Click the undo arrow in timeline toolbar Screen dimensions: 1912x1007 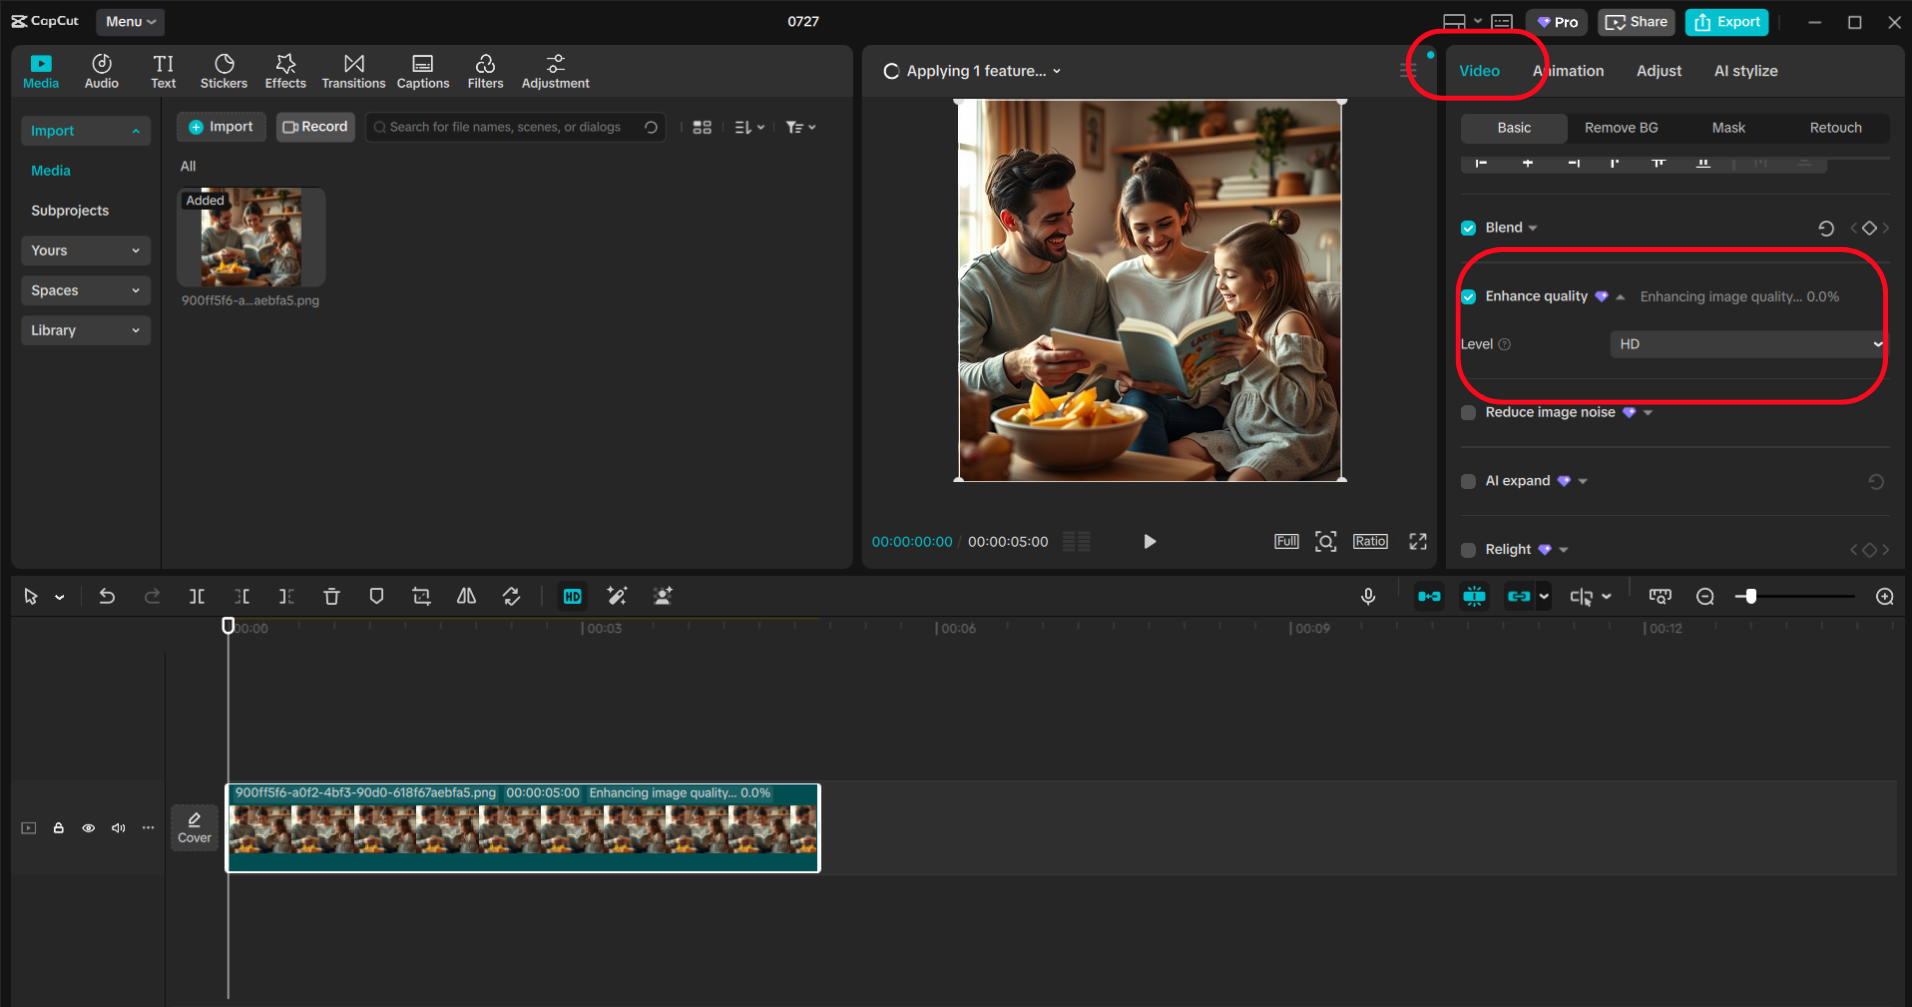[107, 597]
